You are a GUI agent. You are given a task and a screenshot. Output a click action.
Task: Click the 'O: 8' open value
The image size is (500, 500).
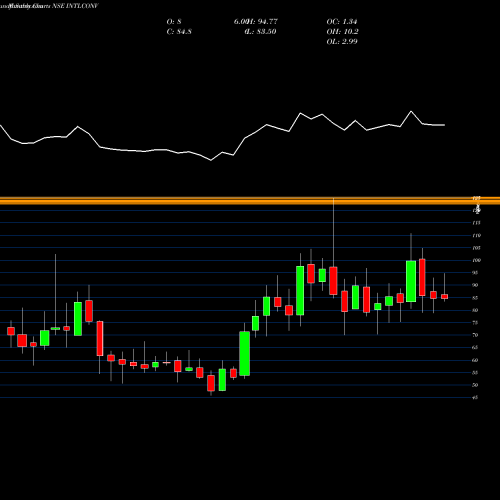pos(174,22)
